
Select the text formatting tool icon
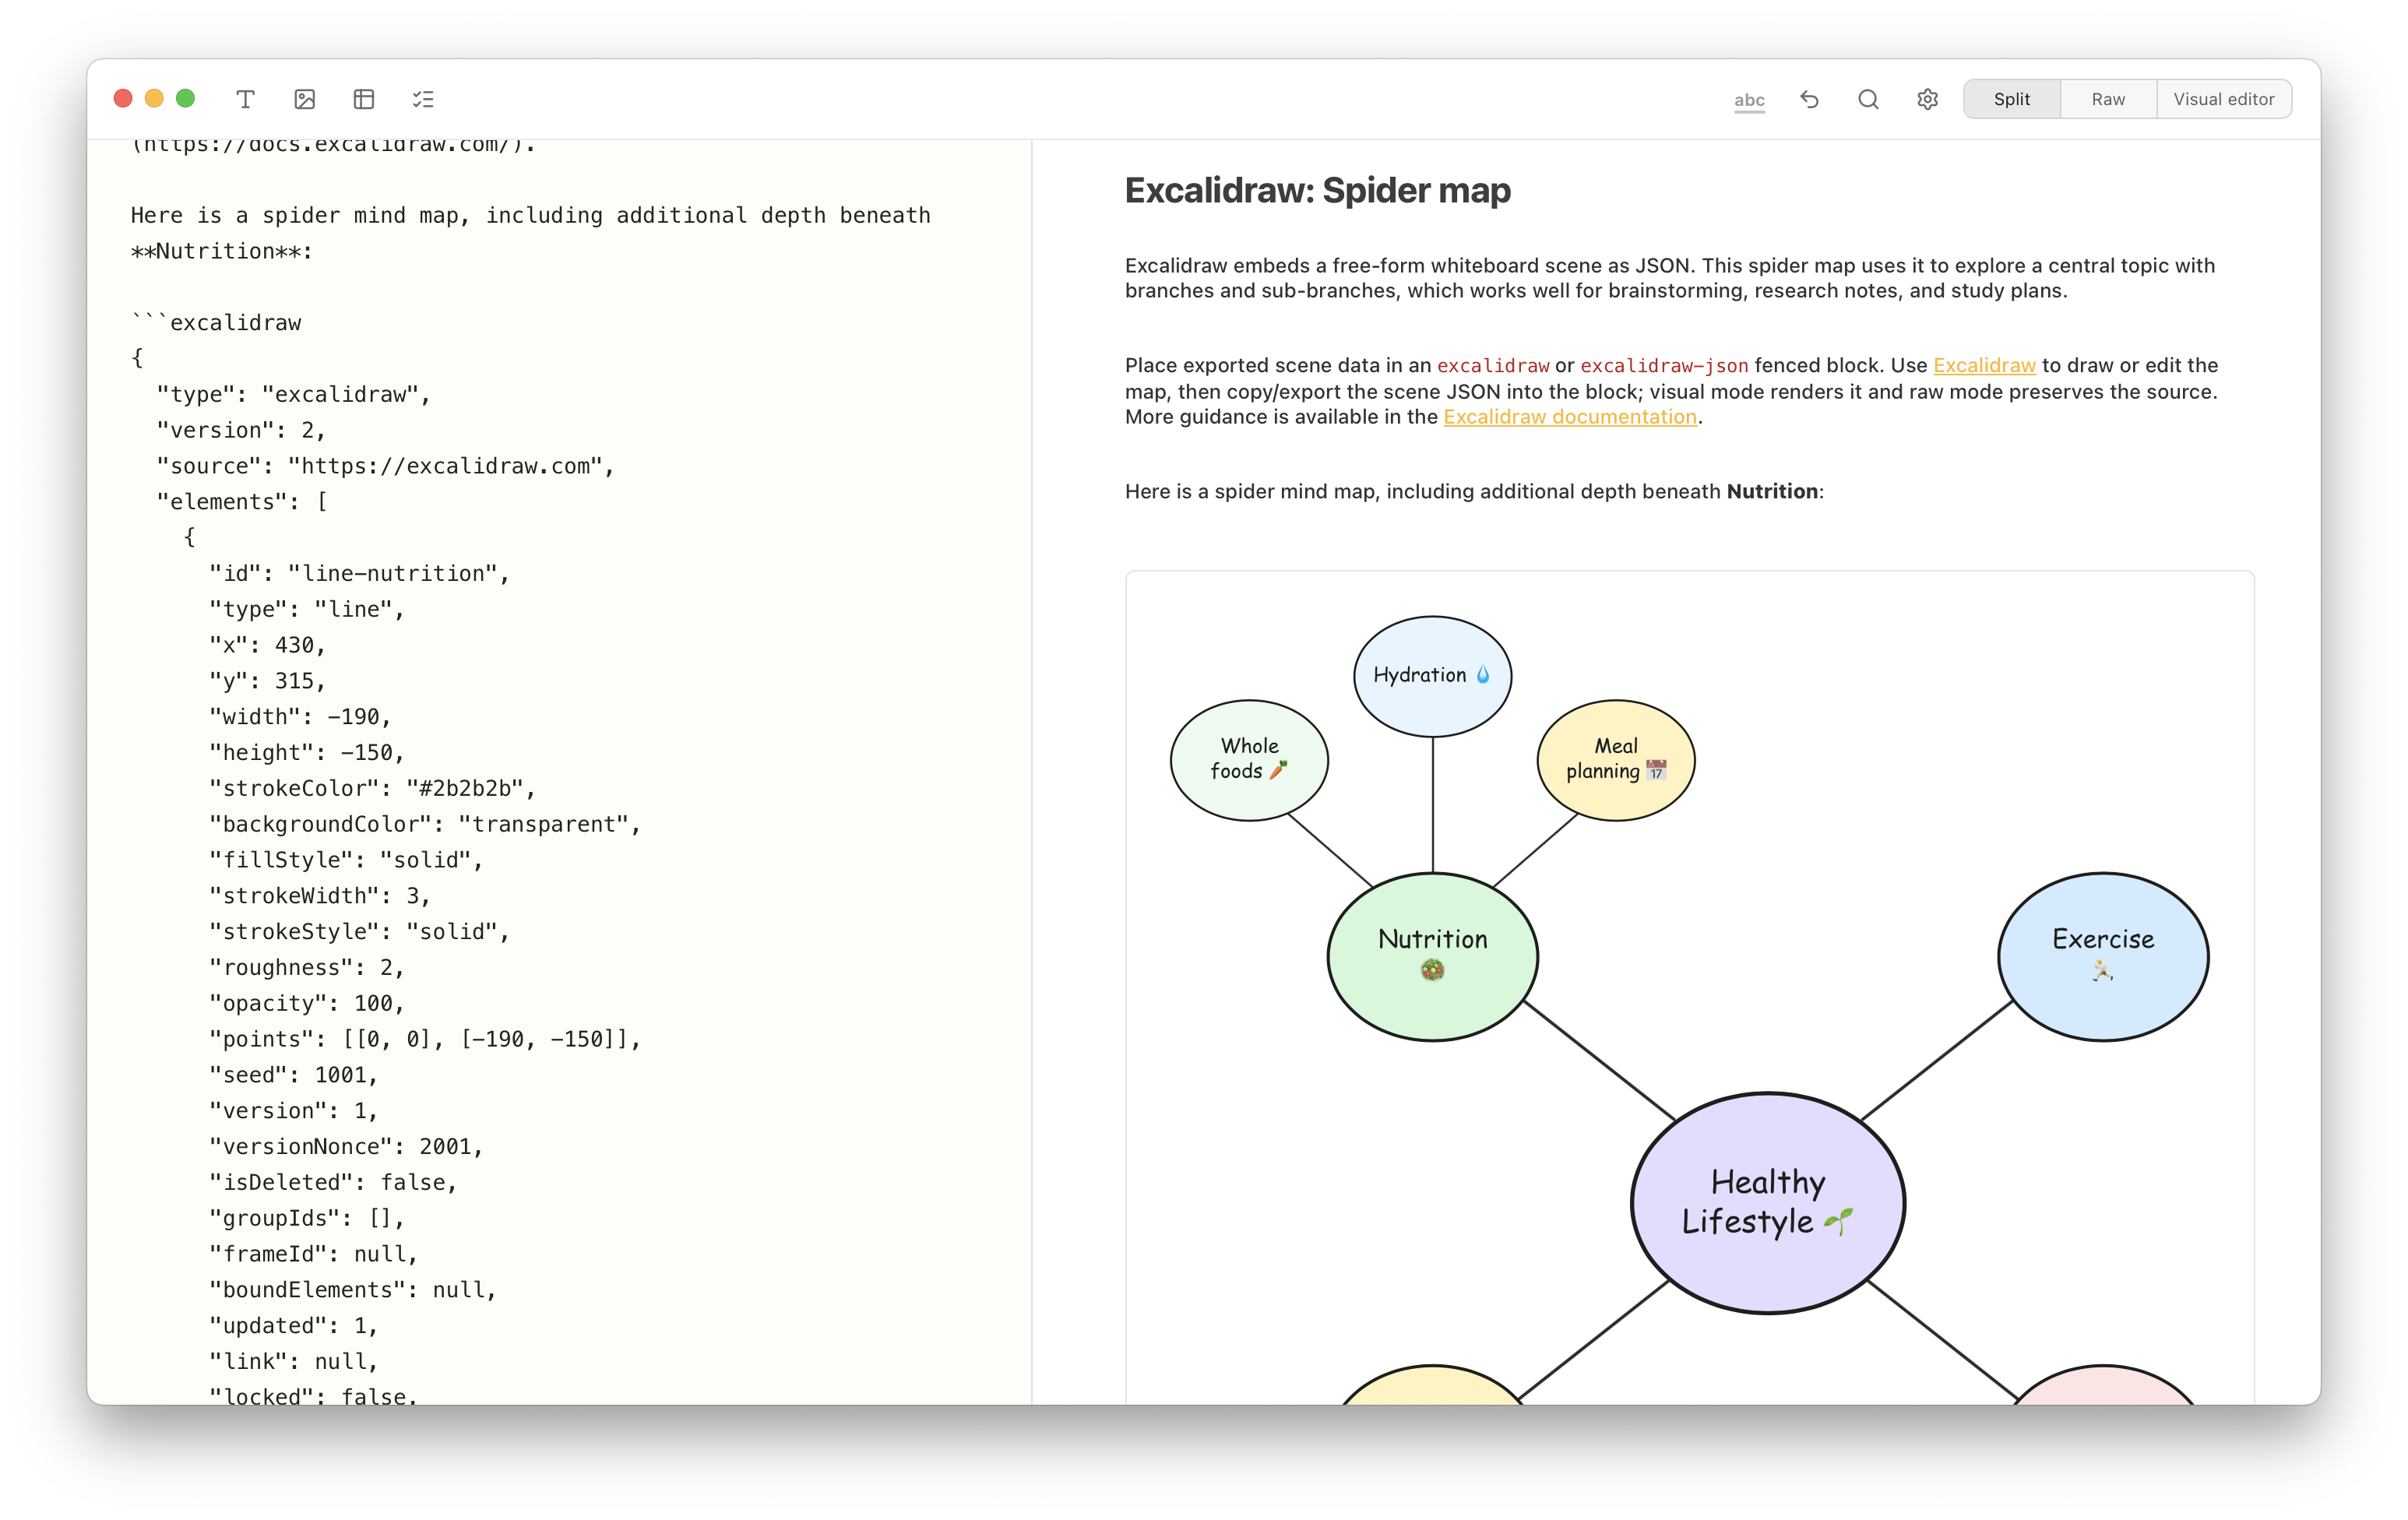(245, 99)
